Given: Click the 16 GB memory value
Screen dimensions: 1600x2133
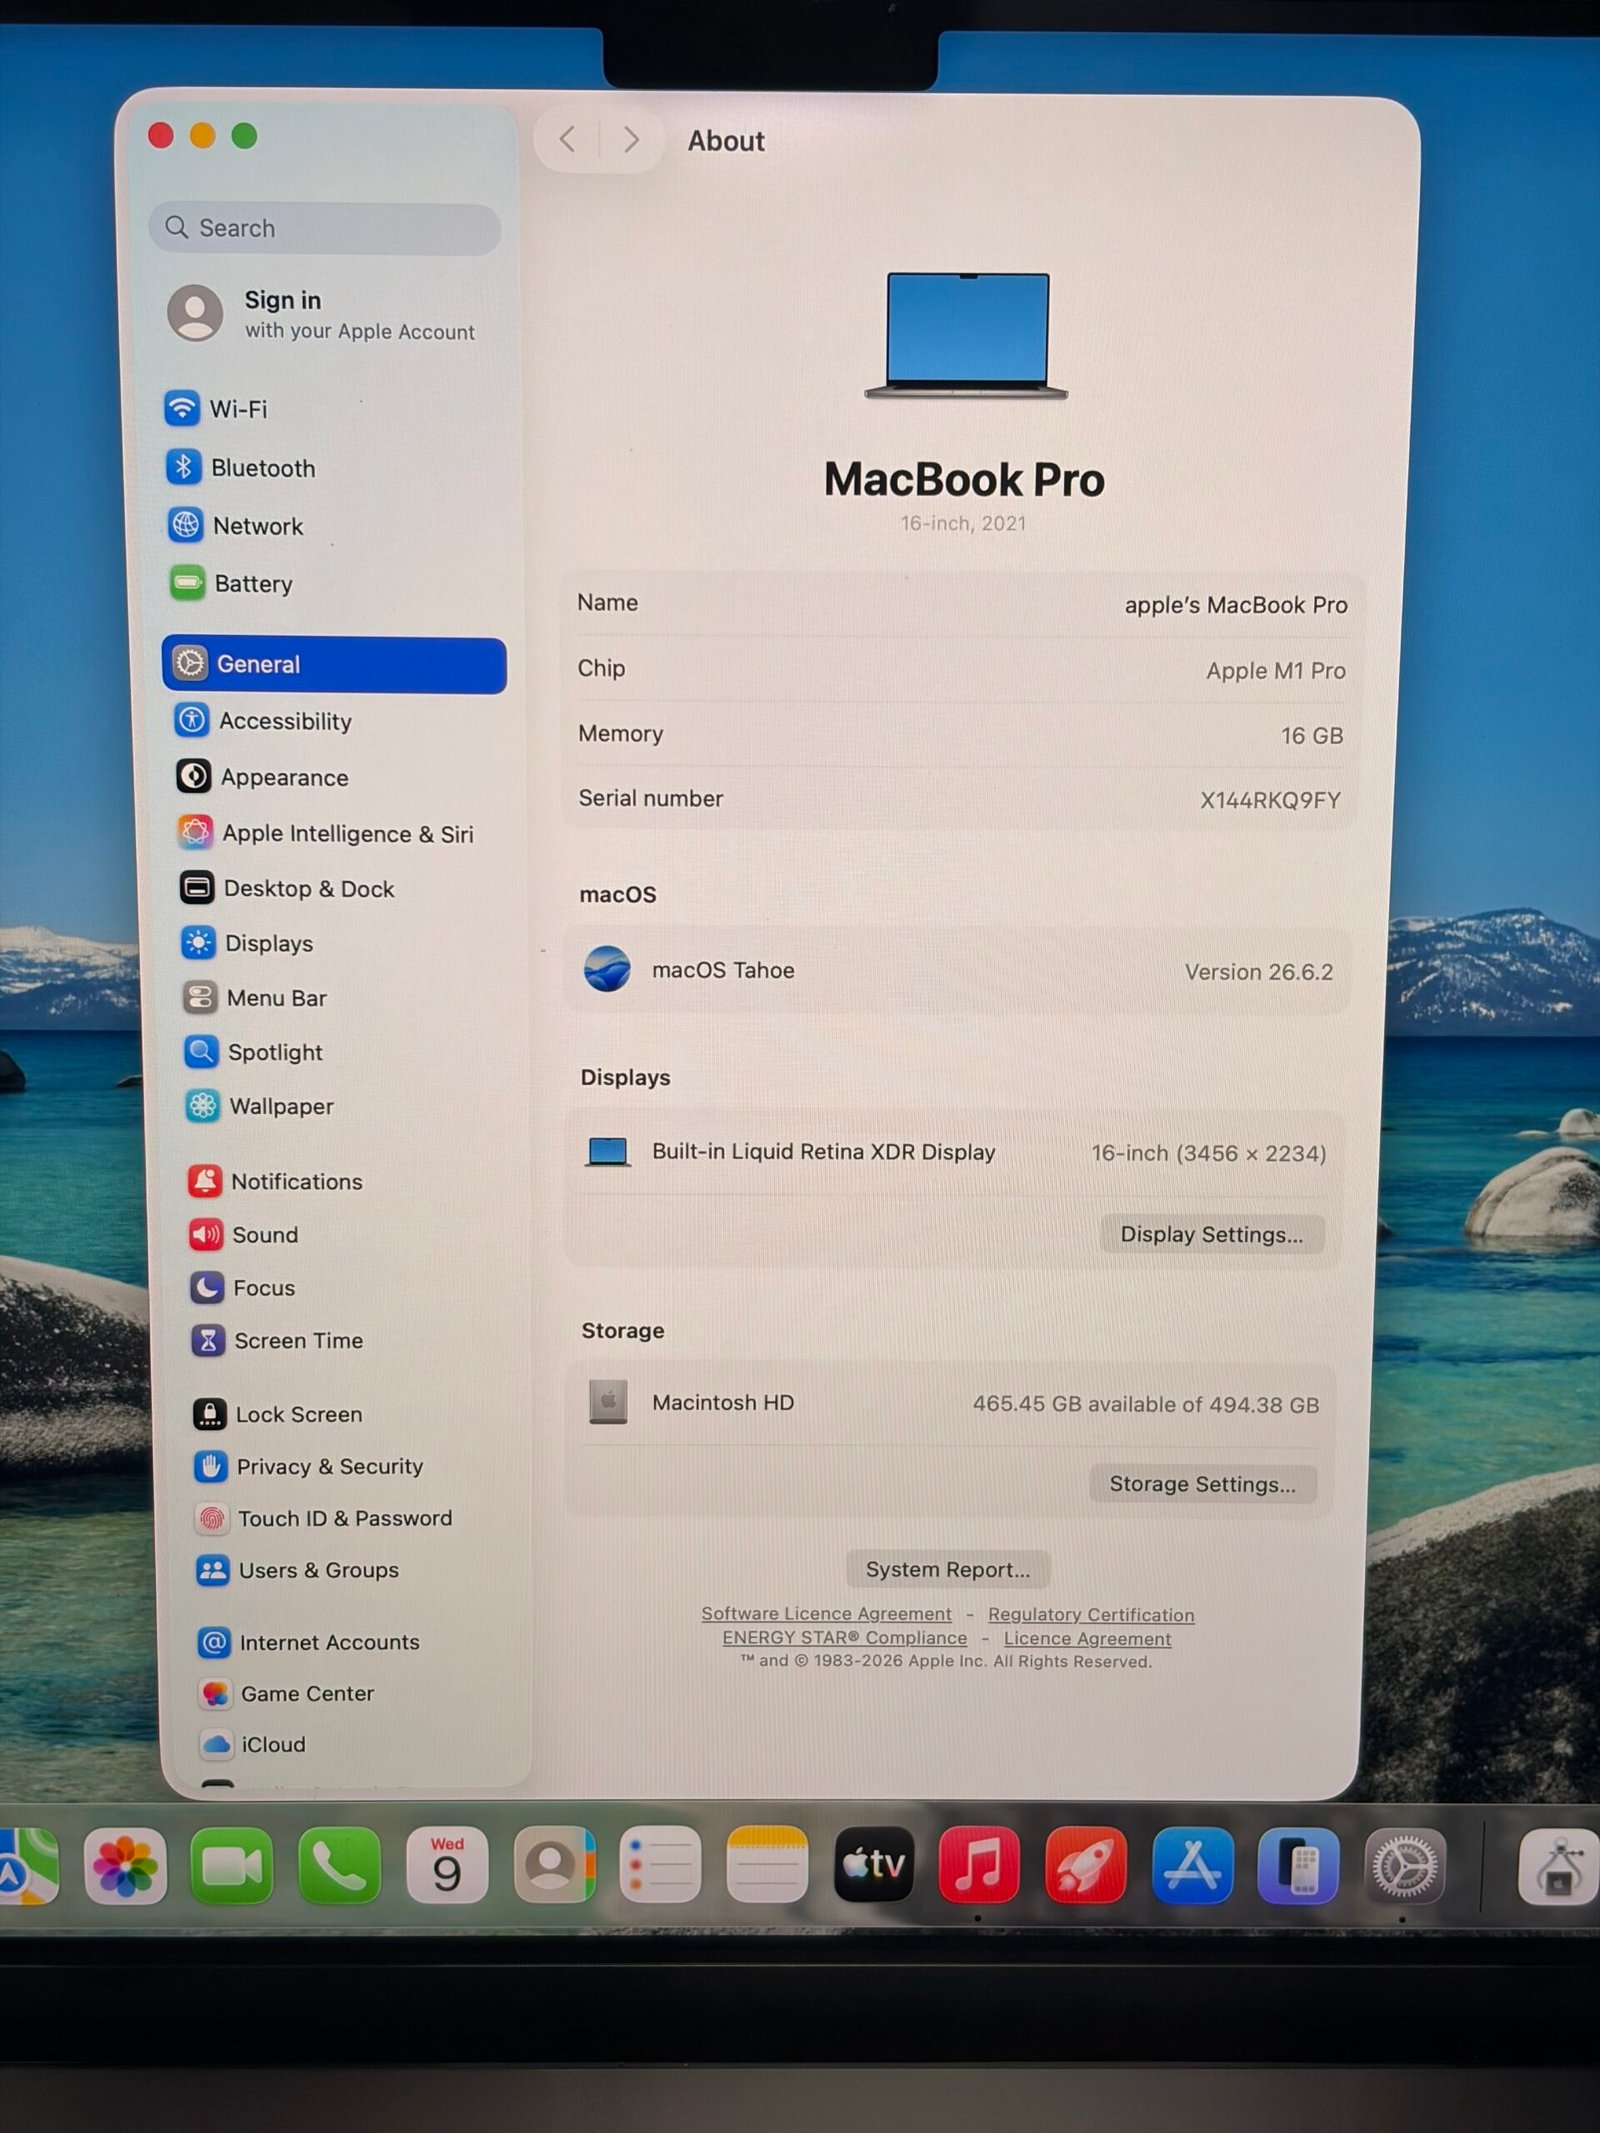Looking at the screenshot, I should pos(1312,736).
